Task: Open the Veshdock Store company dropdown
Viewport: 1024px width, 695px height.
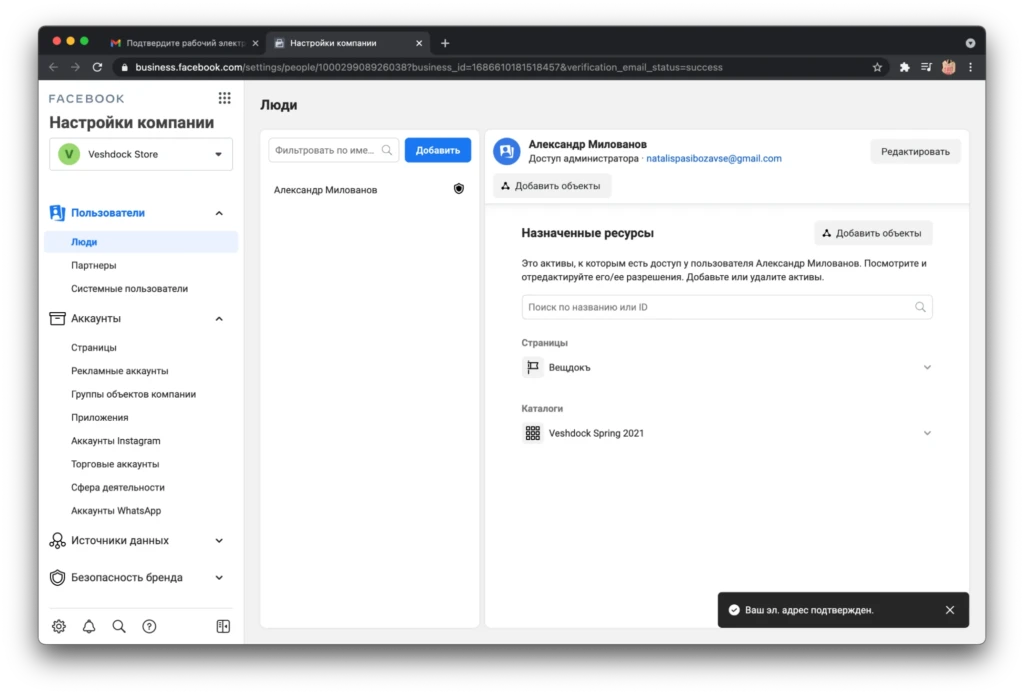Action: click(x=141, y=154)
